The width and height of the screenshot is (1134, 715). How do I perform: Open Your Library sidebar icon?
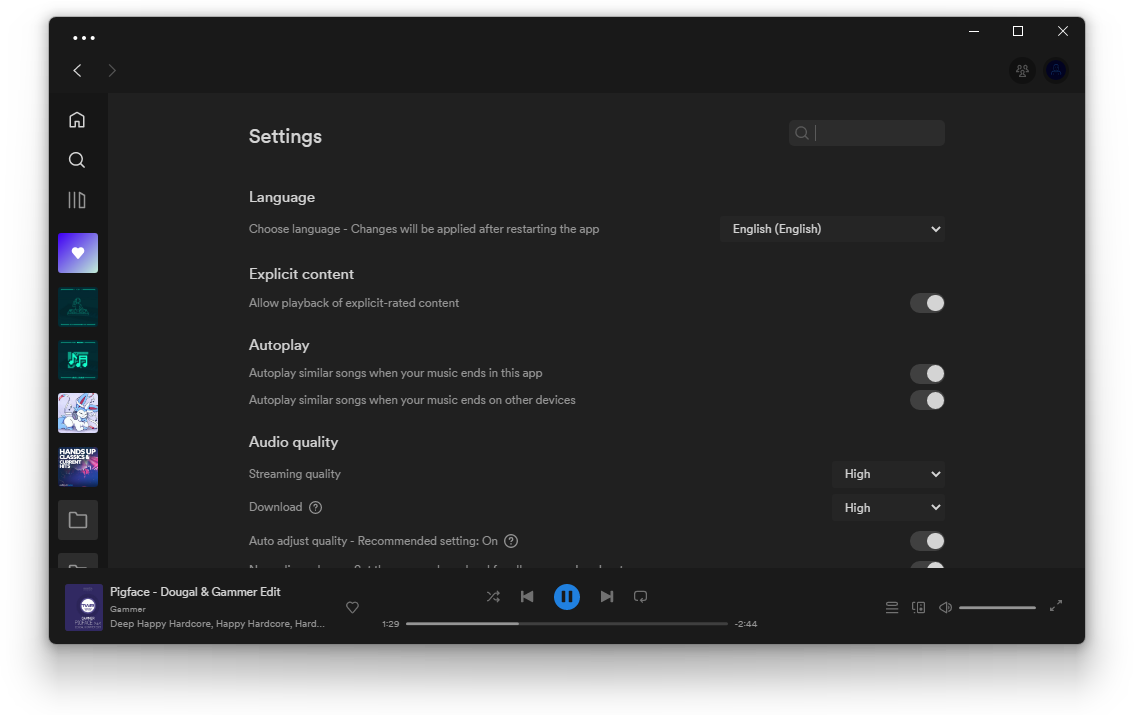77,200
